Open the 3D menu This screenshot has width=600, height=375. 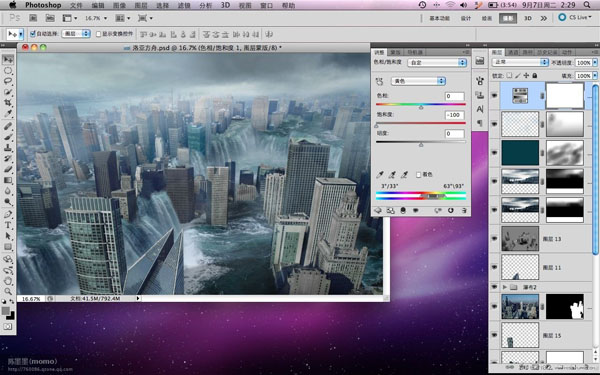[225, 5]
